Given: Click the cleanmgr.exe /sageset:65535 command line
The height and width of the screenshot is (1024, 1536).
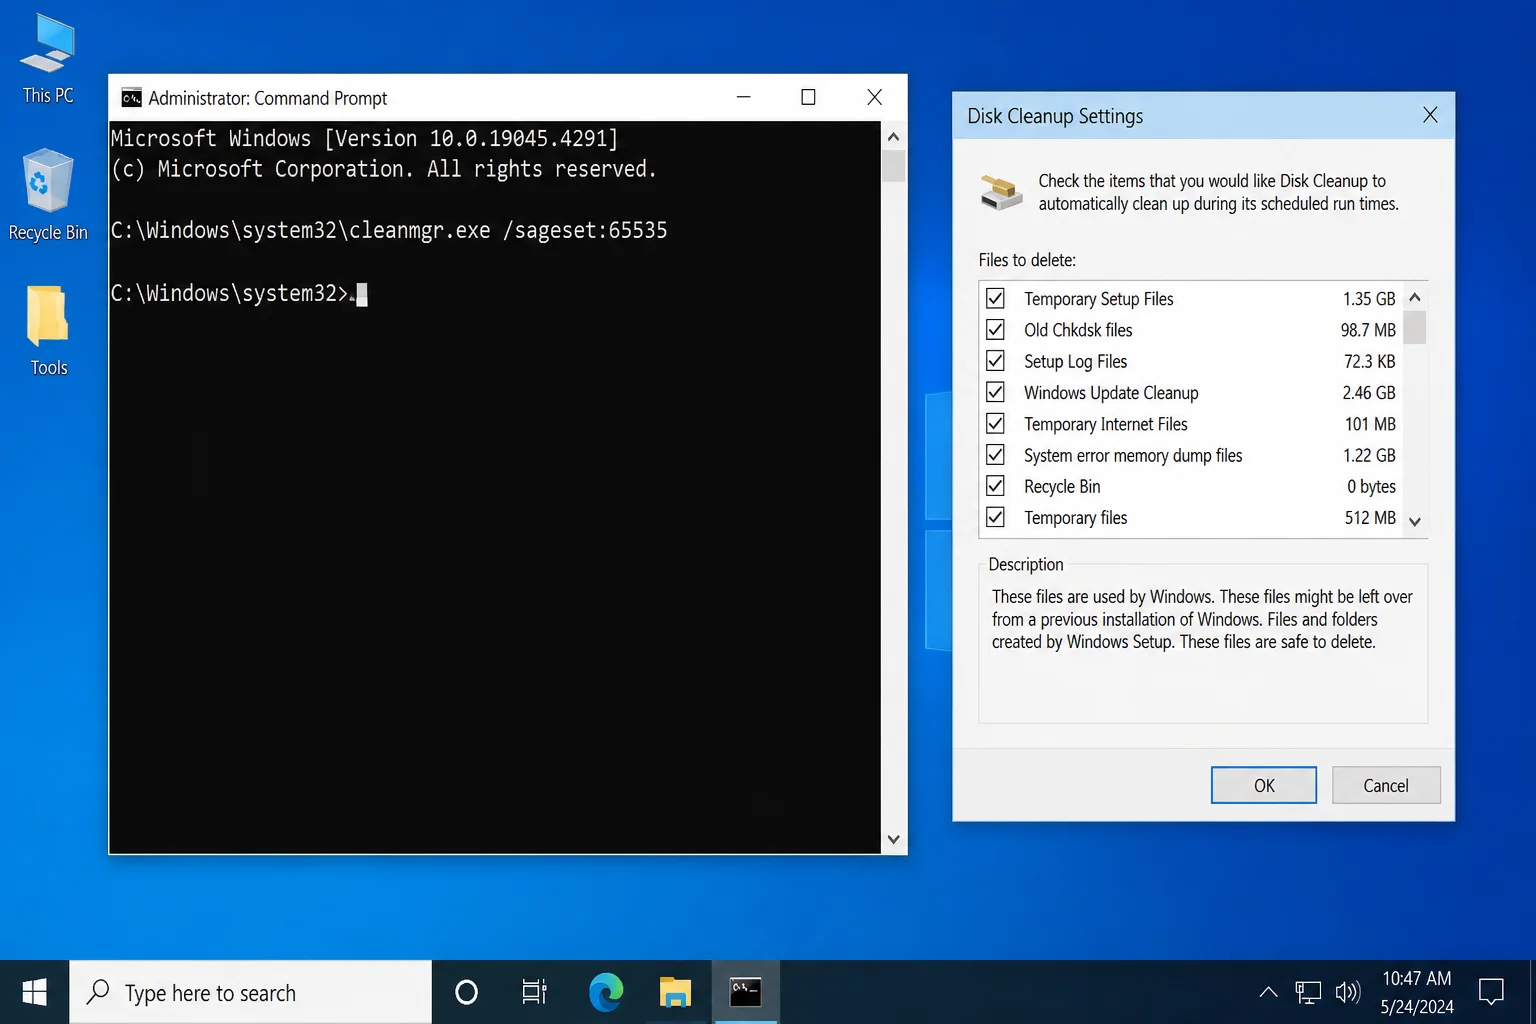Looking at the screenshot, I should click(x=389, y=230).
